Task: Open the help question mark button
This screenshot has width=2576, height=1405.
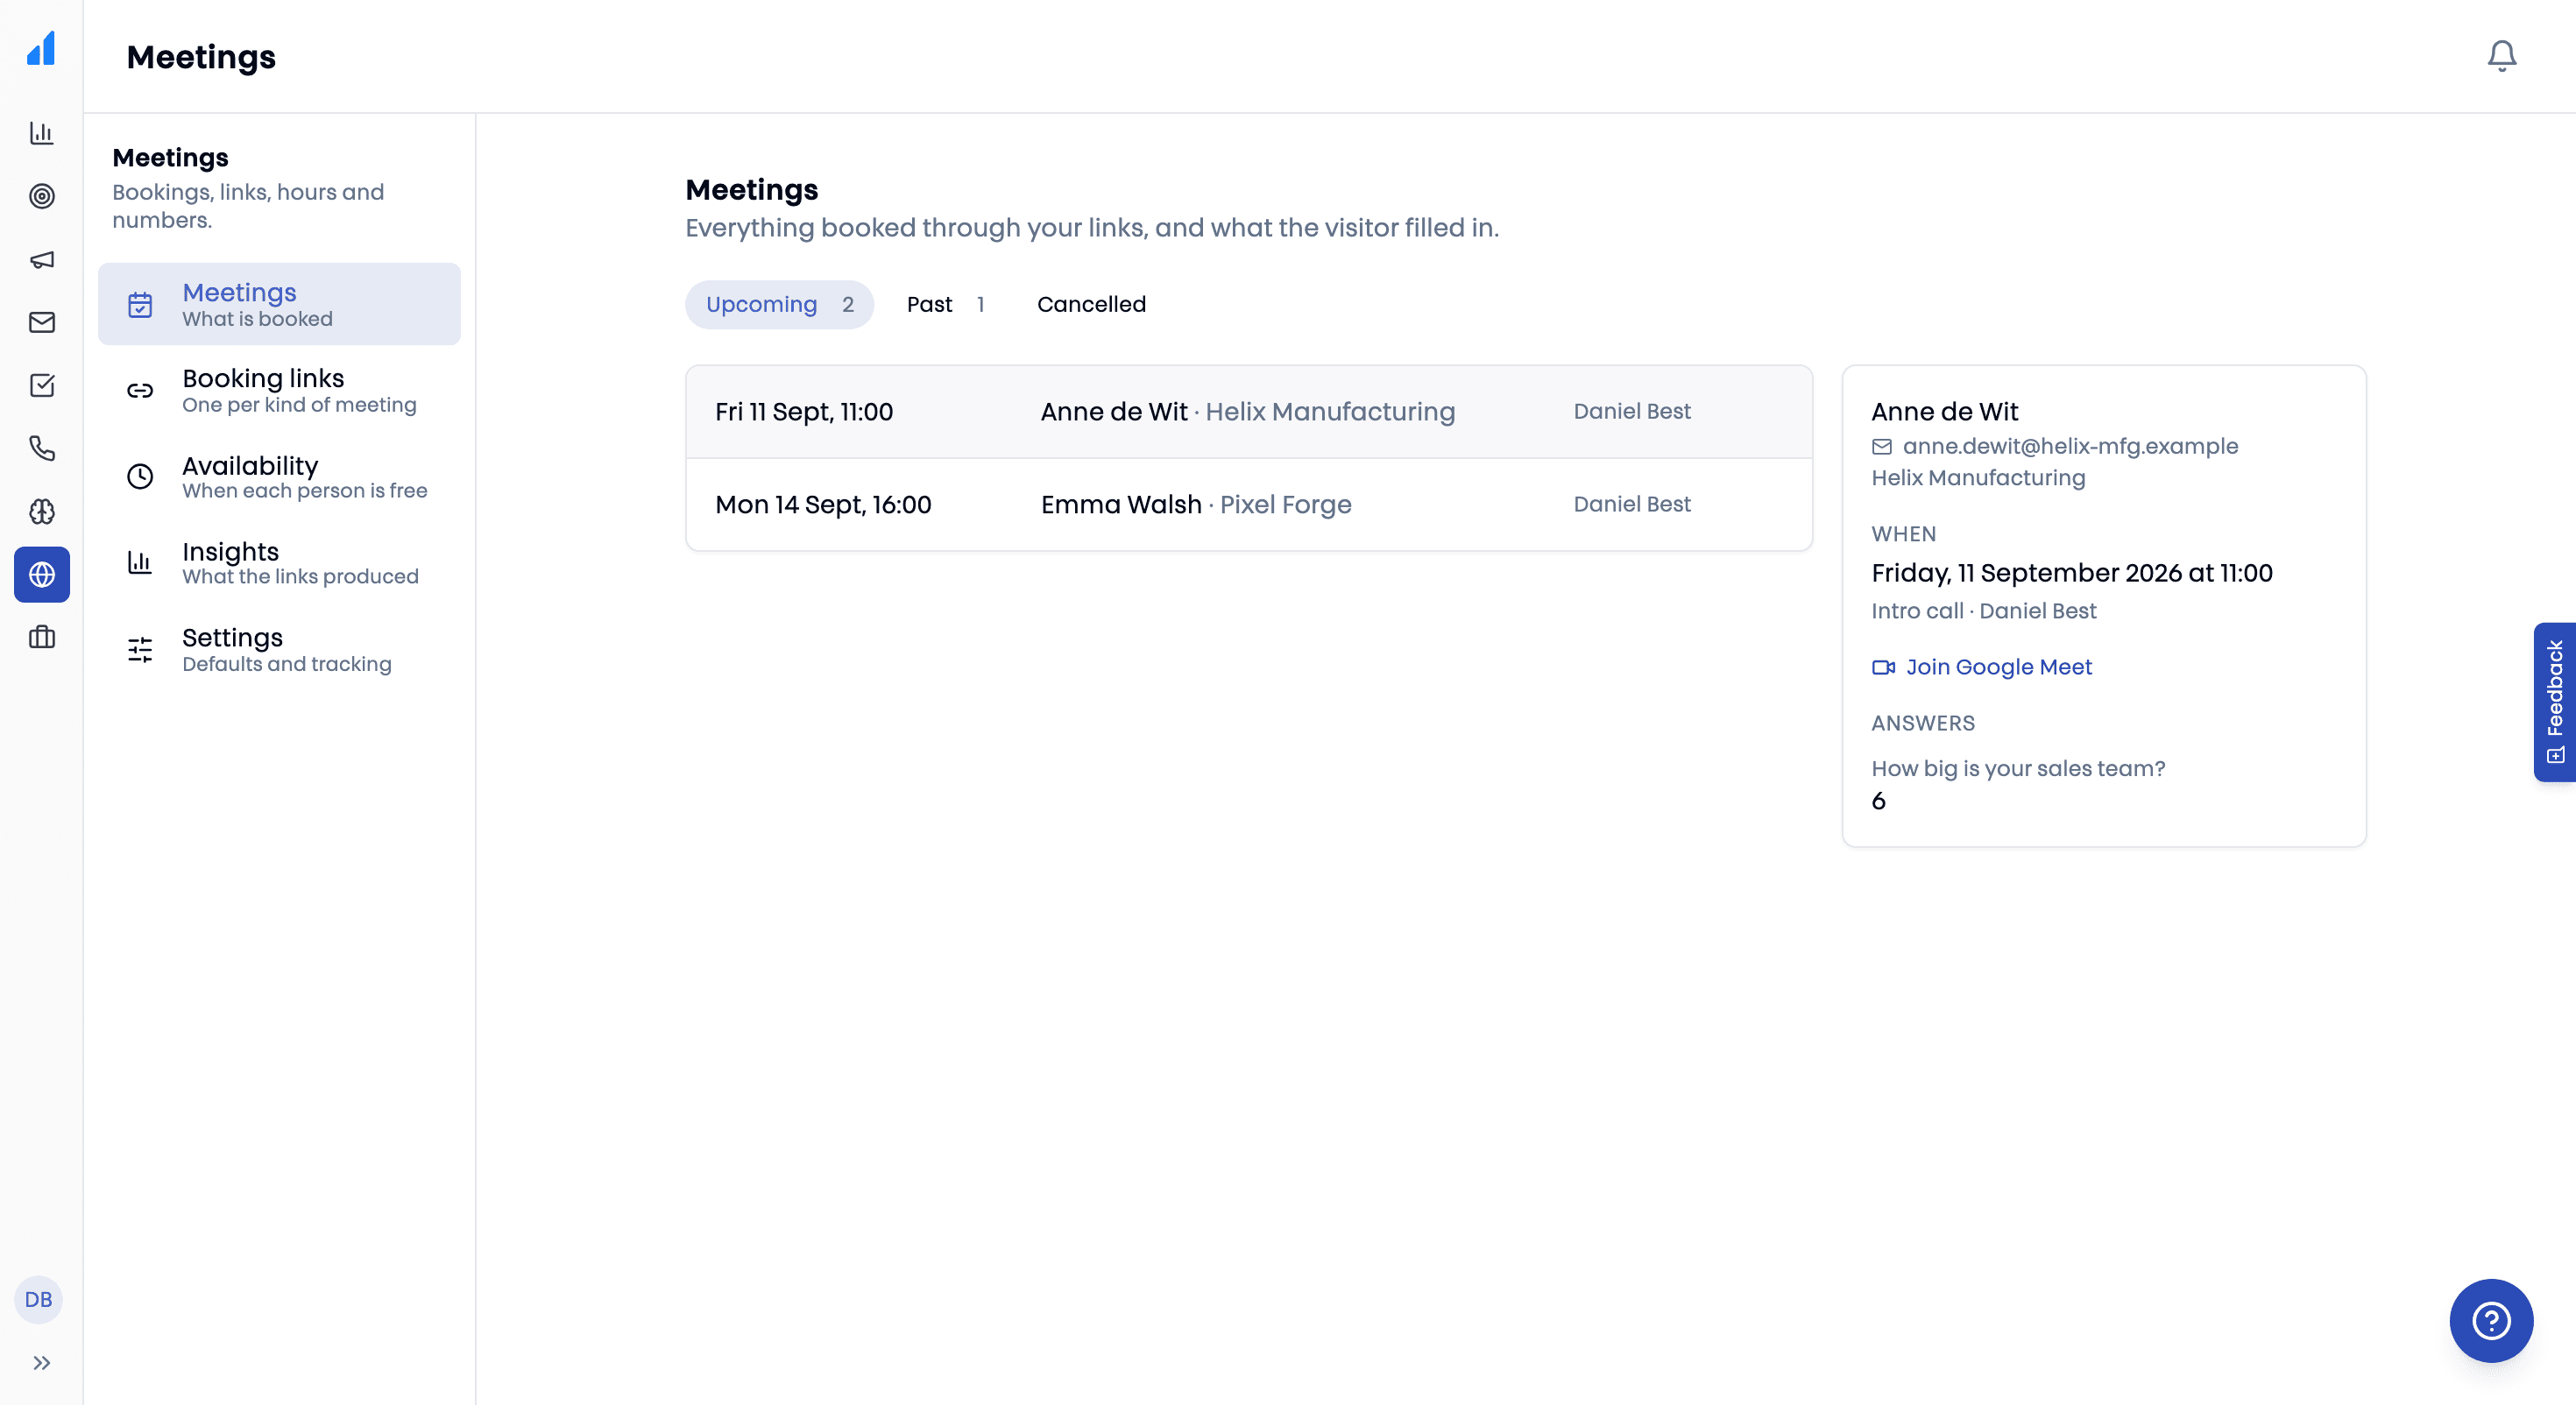Action: pyautogui.click(x=2490, y=1320)
